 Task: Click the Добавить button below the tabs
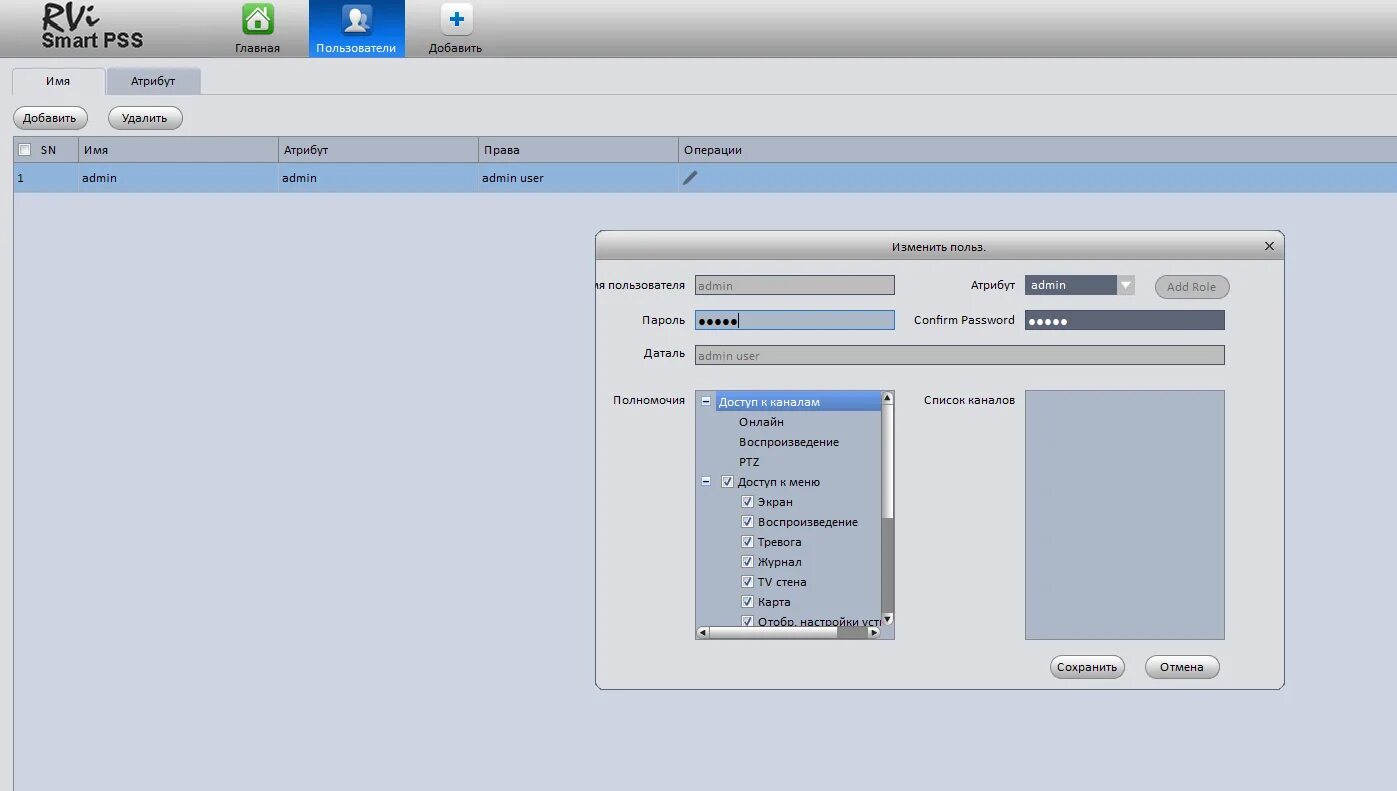click(50, 118)
